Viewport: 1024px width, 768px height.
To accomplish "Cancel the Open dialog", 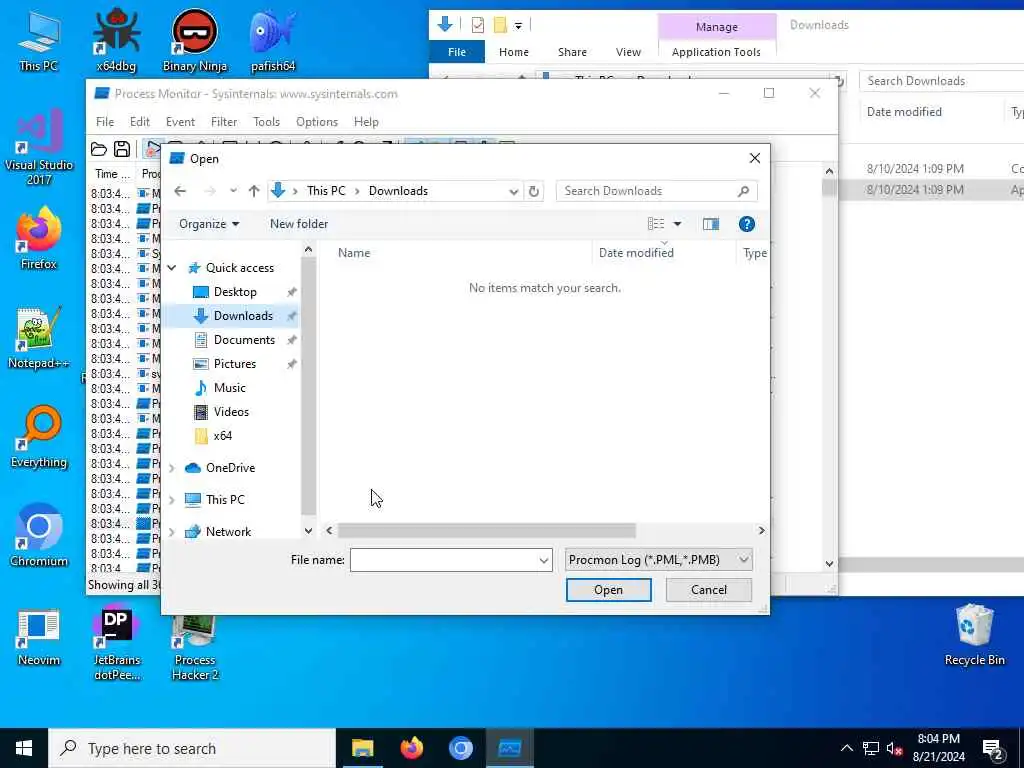I will (709, 590).
